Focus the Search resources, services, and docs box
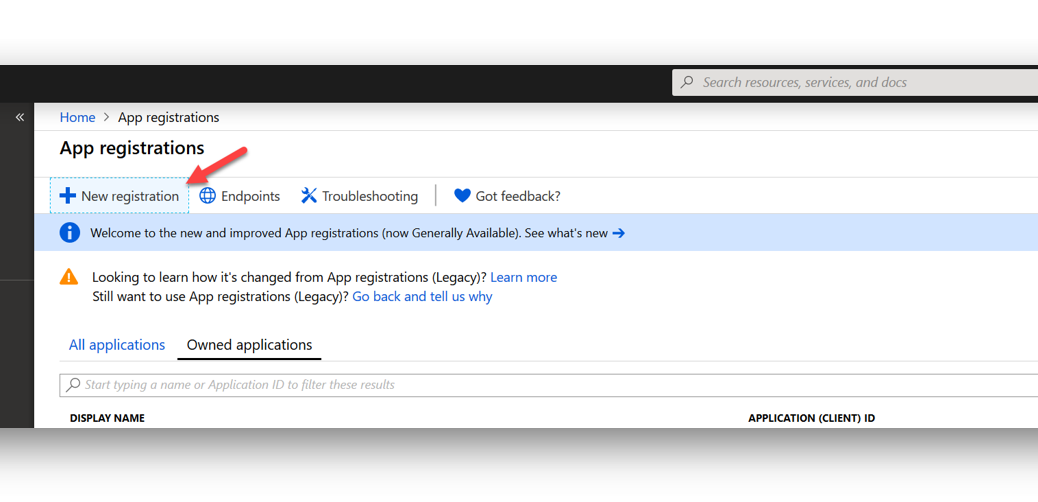1038x502 pixels. 855,83
